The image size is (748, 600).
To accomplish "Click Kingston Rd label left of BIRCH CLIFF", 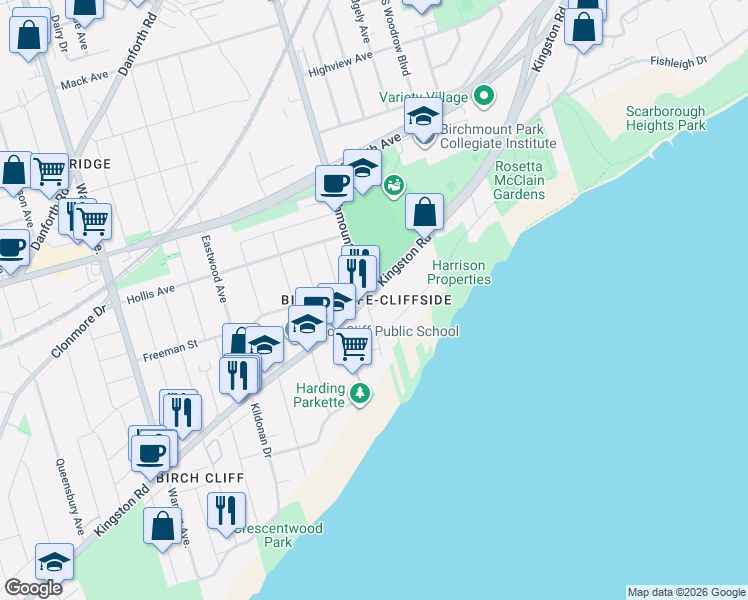I will coord(121,510).
